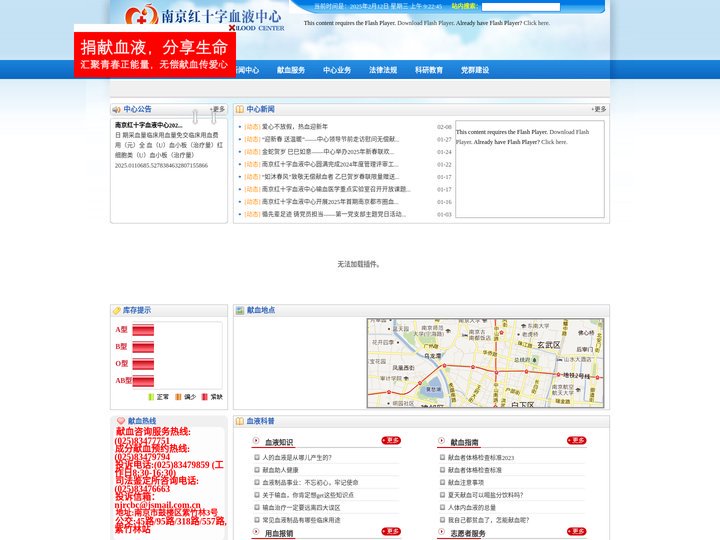The width and height of the screenshot is (720, 540).
Task: Click the tag icon beside 库存提示
Action: coord(117,310)
